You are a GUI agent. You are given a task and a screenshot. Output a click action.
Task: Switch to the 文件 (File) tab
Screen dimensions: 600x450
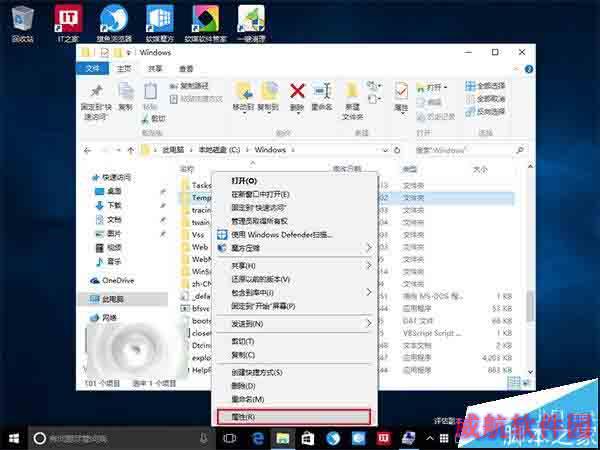click(92, 69)
